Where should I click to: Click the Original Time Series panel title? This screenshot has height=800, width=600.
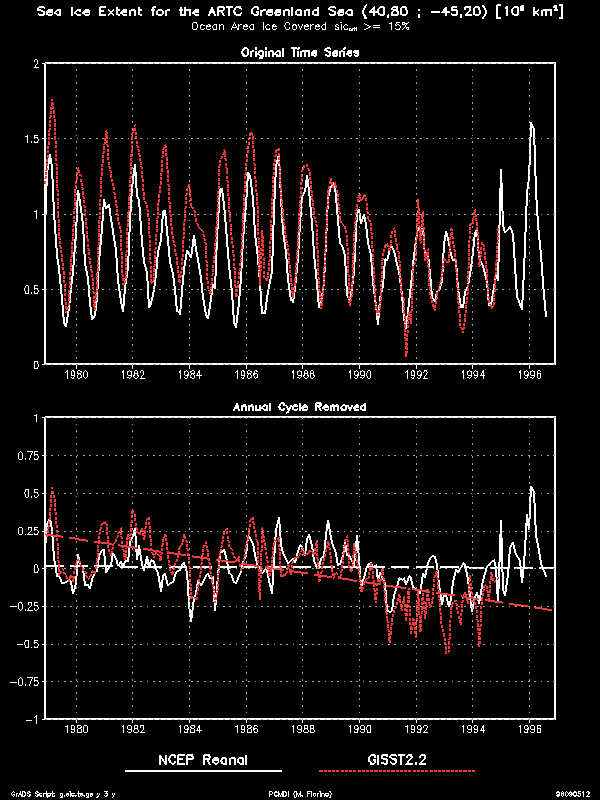(301, 51)
